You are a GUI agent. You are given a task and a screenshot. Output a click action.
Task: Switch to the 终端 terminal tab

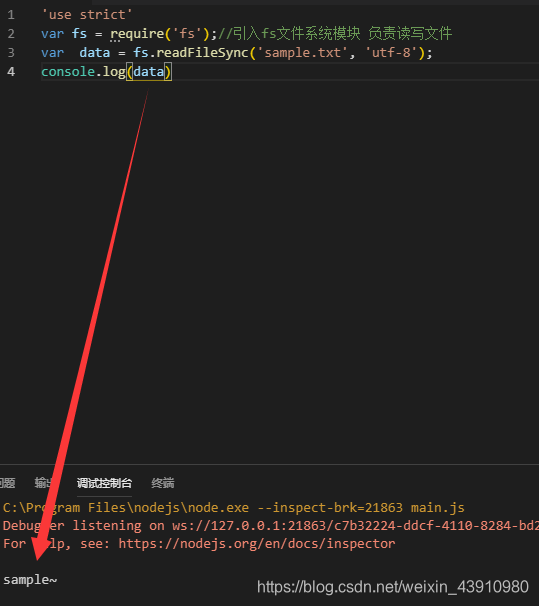163,483
